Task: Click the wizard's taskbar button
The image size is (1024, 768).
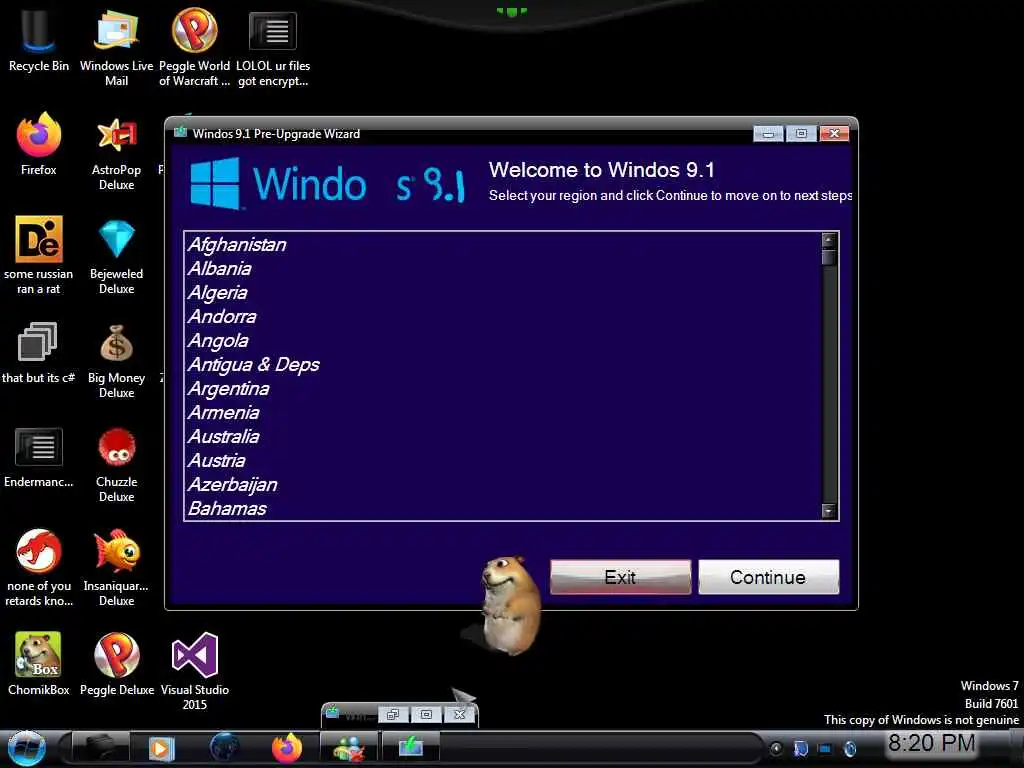Action: tap(411, 748)
